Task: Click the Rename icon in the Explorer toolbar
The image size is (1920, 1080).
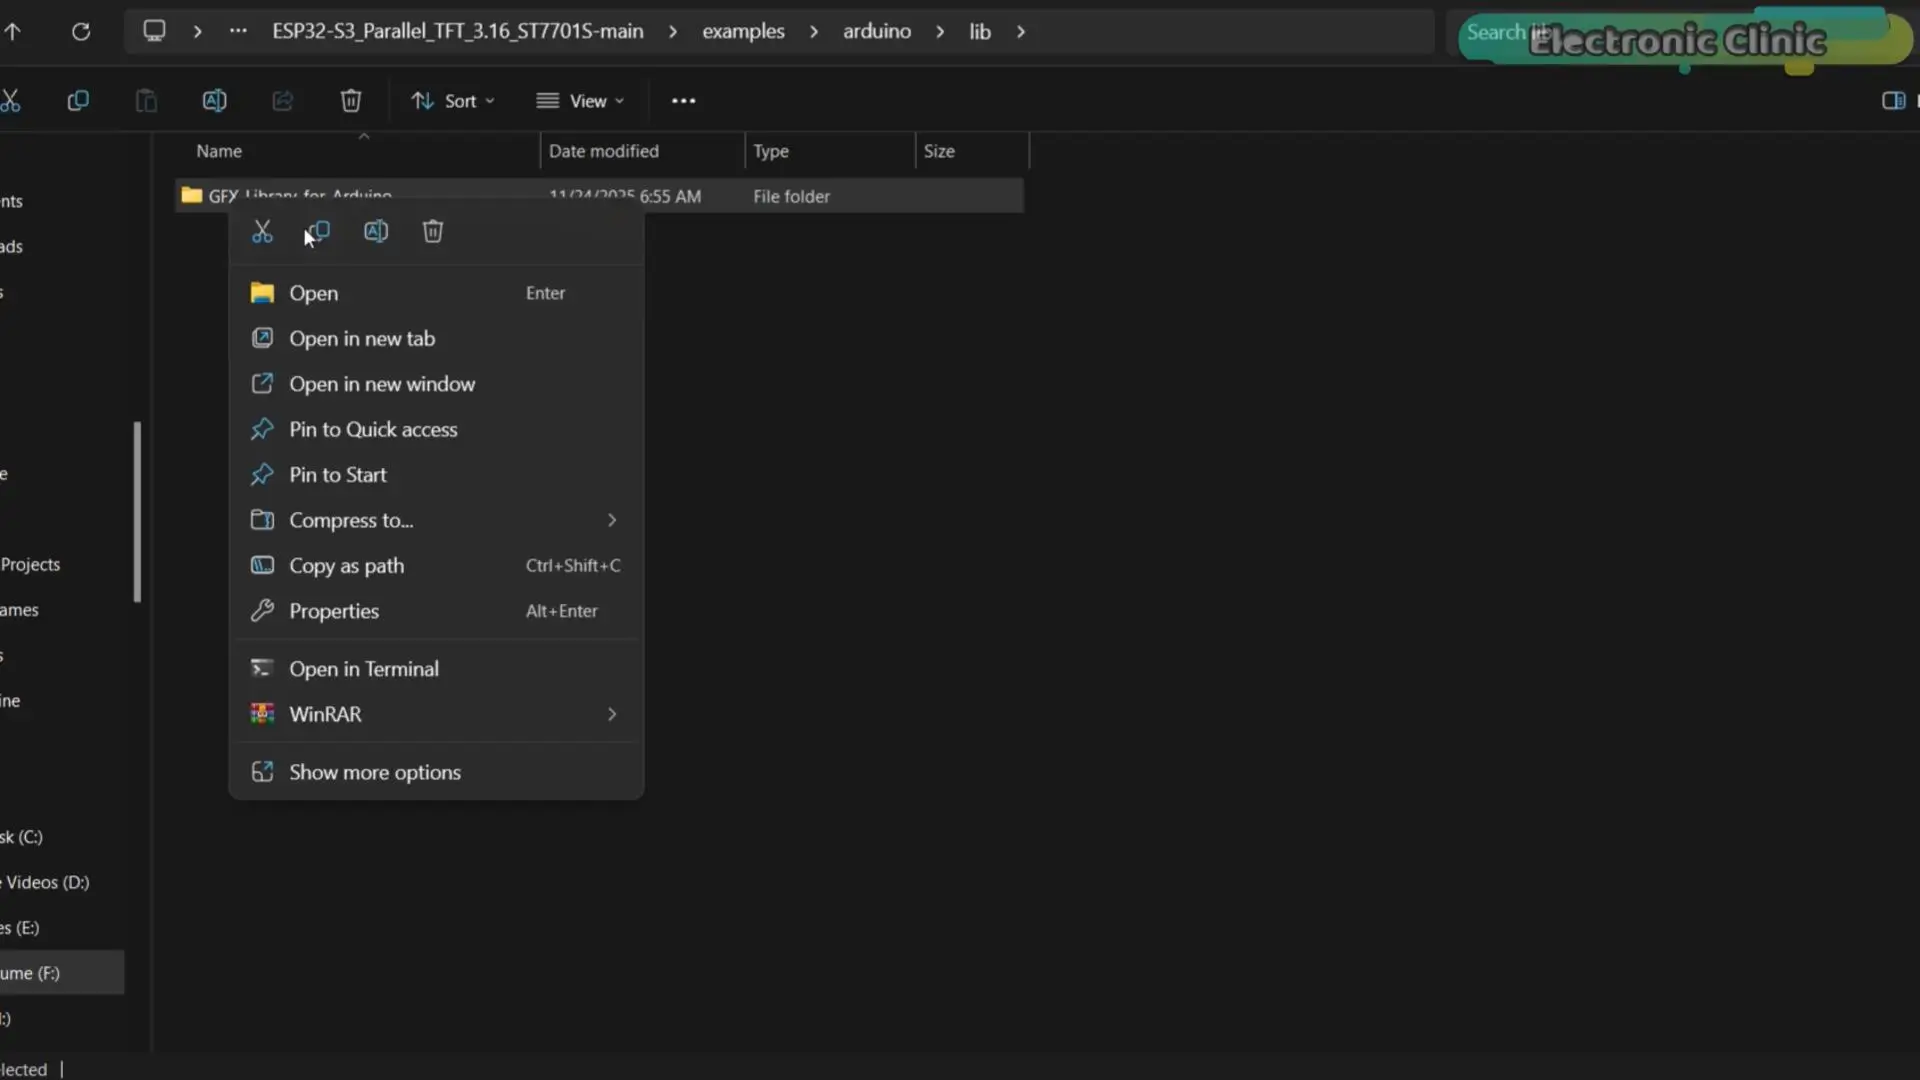Action: click(x=215, y=100)
